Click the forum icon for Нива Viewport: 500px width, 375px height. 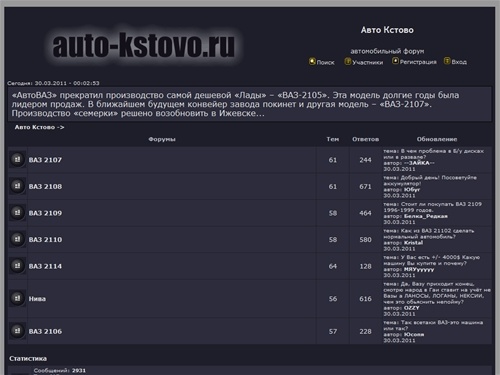[x=17, y=298]
